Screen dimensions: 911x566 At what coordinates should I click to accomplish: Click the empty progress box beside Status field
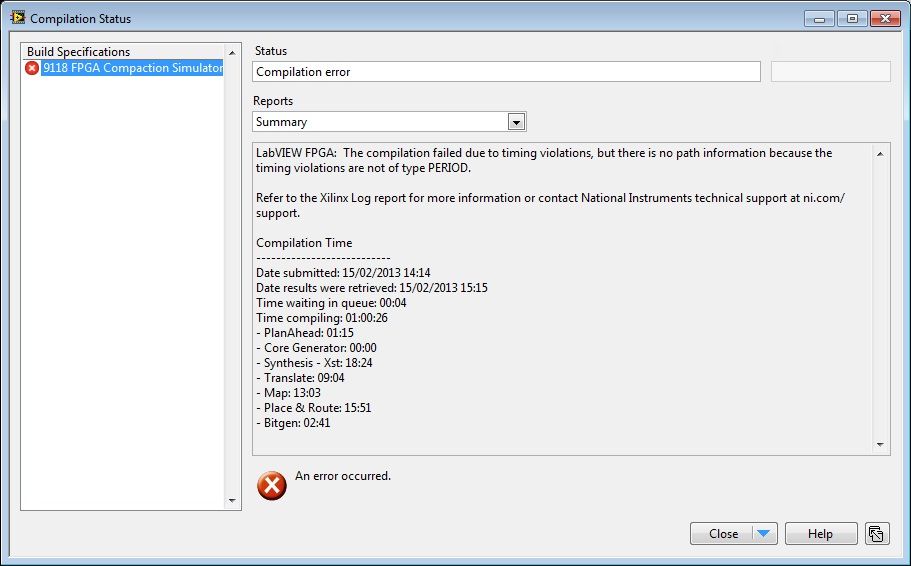pyautogui.click(x=830, y=71)
